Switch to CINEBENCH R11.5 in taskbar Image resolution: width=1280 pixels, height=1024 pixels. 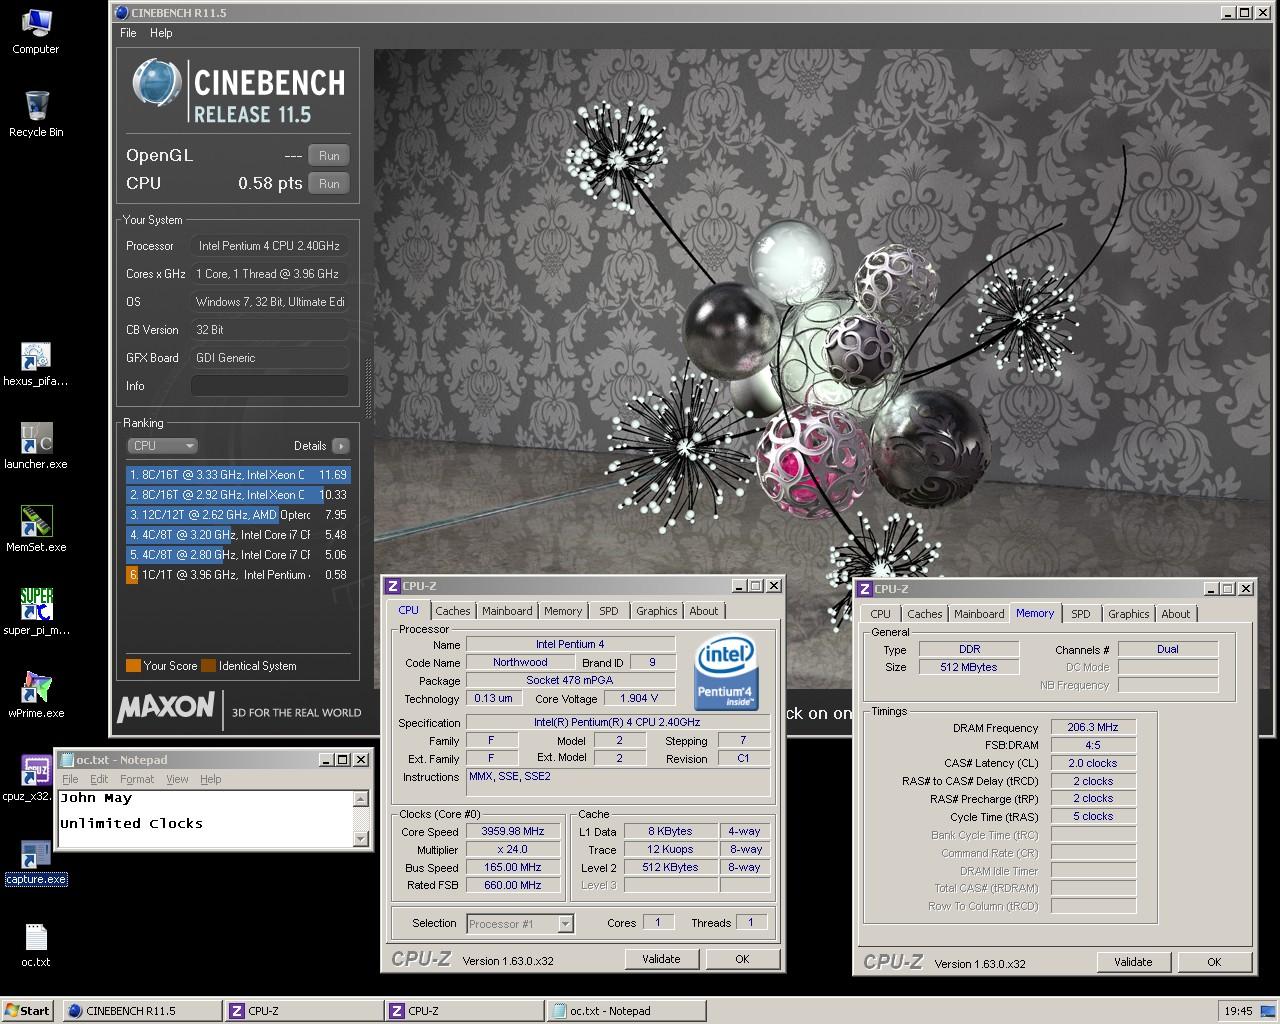click(x=142, y=1011)
